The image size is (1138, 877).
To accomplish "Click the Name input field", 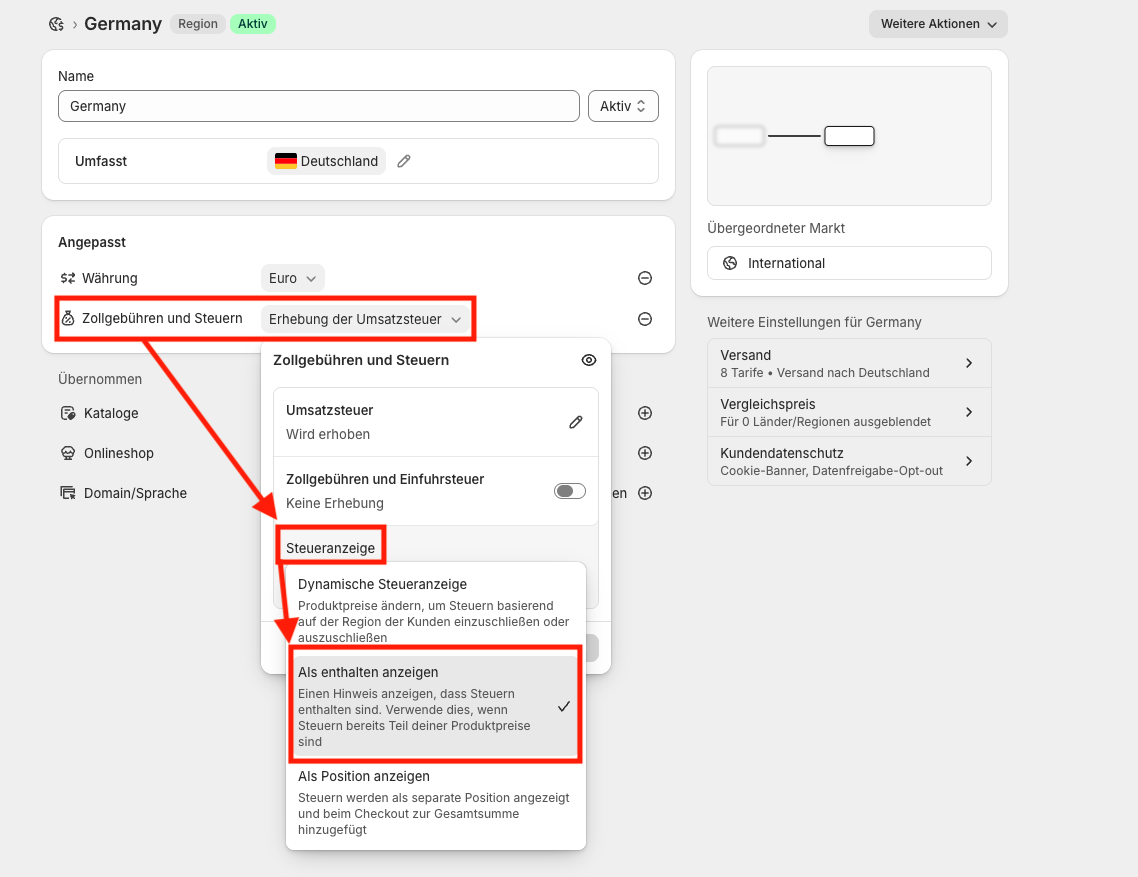I will (319, 106).
